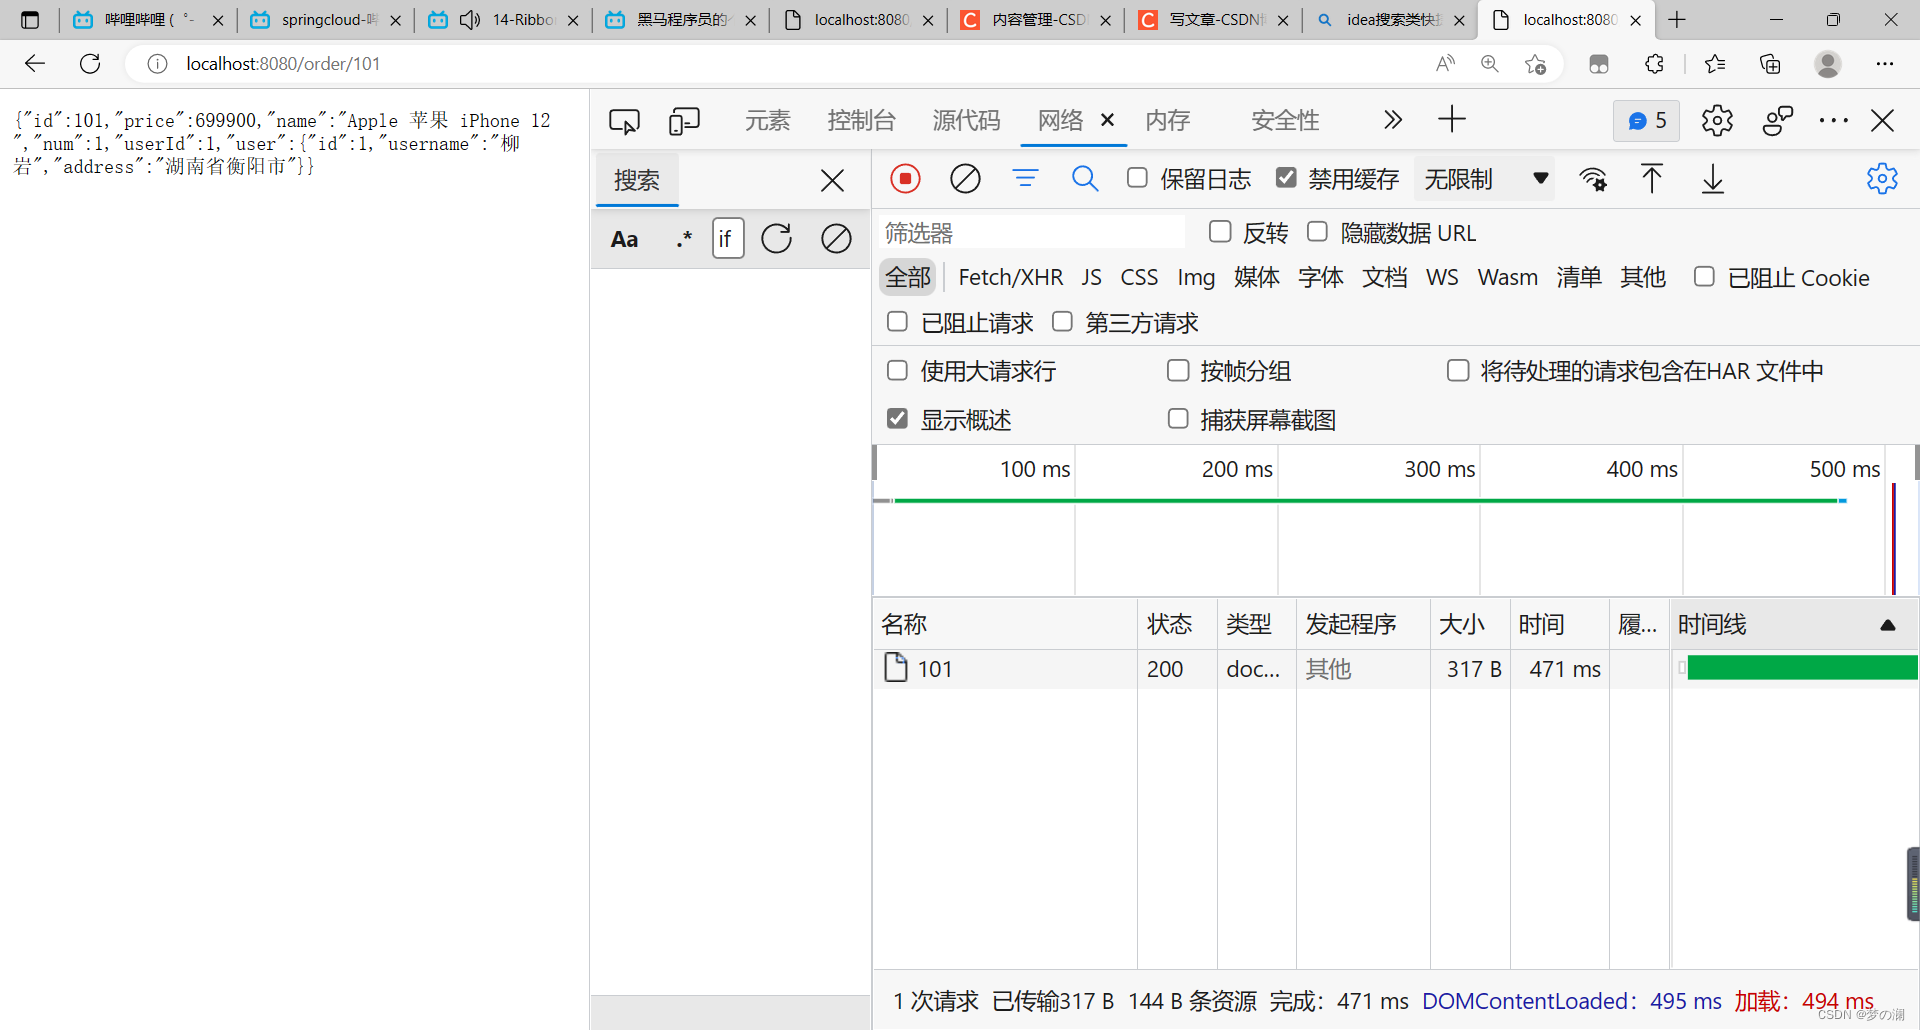Uncheck 显示概述 checkbox
Screen dimensions: 1920x1030
[x=898, y=419]
